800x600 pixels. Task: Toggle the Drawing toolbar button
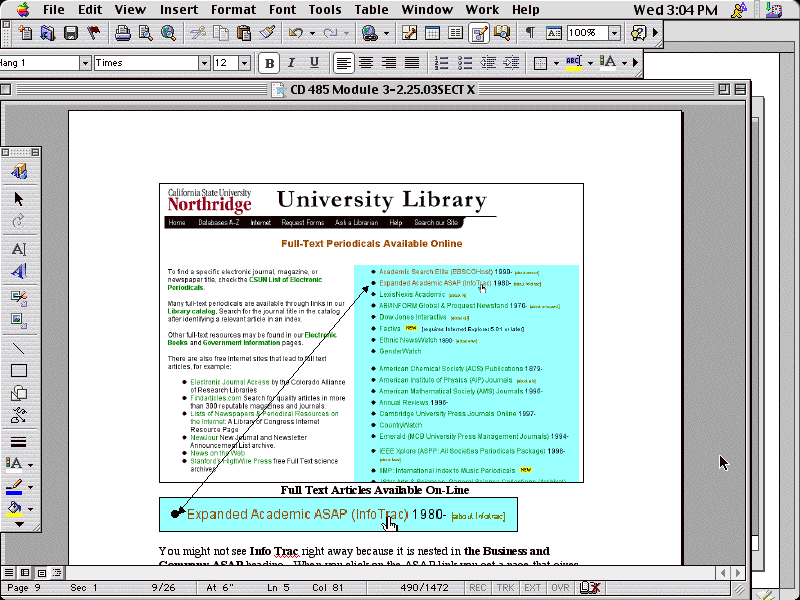[x=479, y=34]
